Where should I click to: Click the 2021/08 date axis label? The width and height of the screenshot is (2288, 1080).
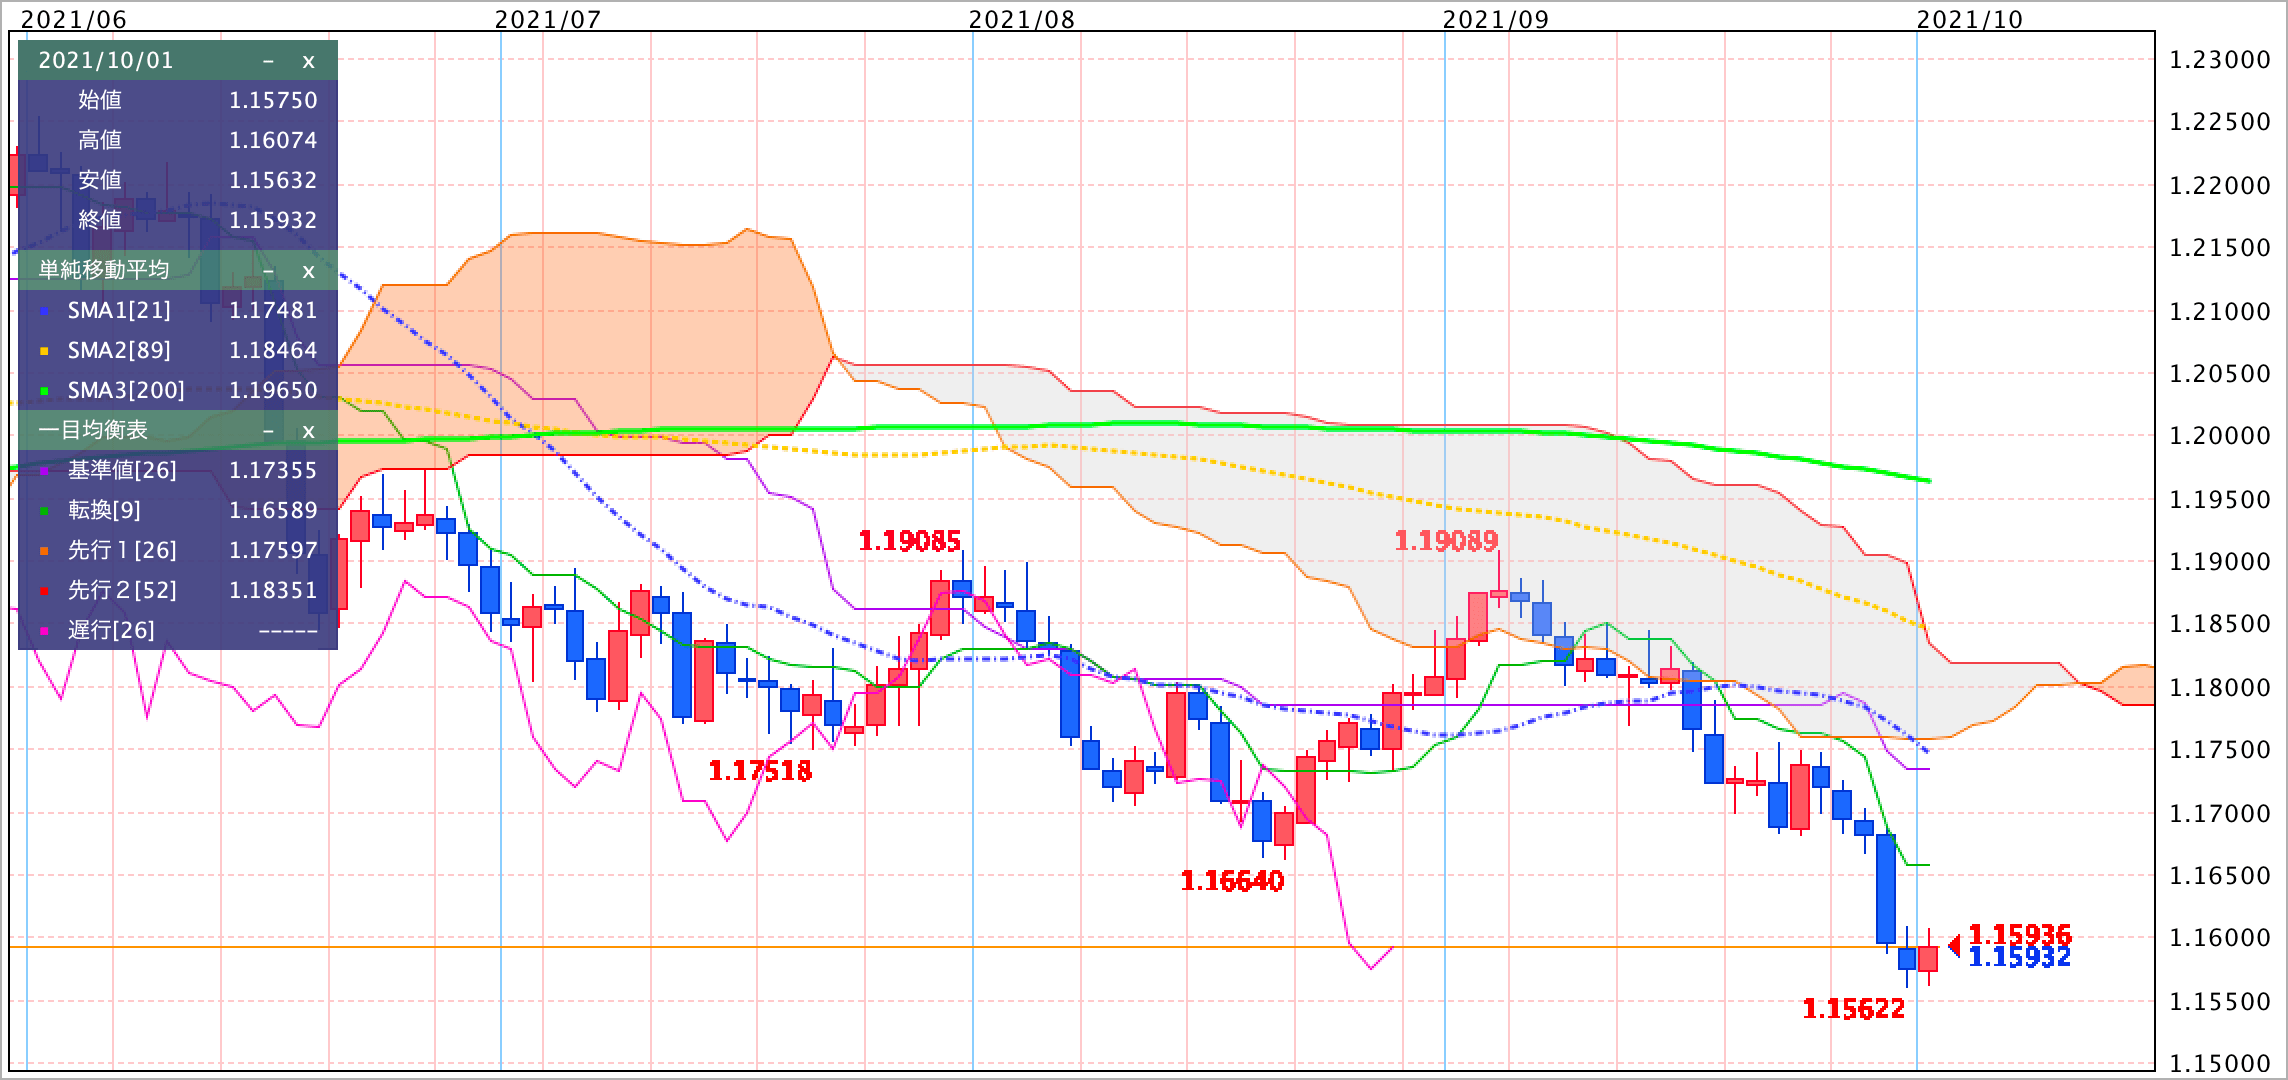[1022, 19]
